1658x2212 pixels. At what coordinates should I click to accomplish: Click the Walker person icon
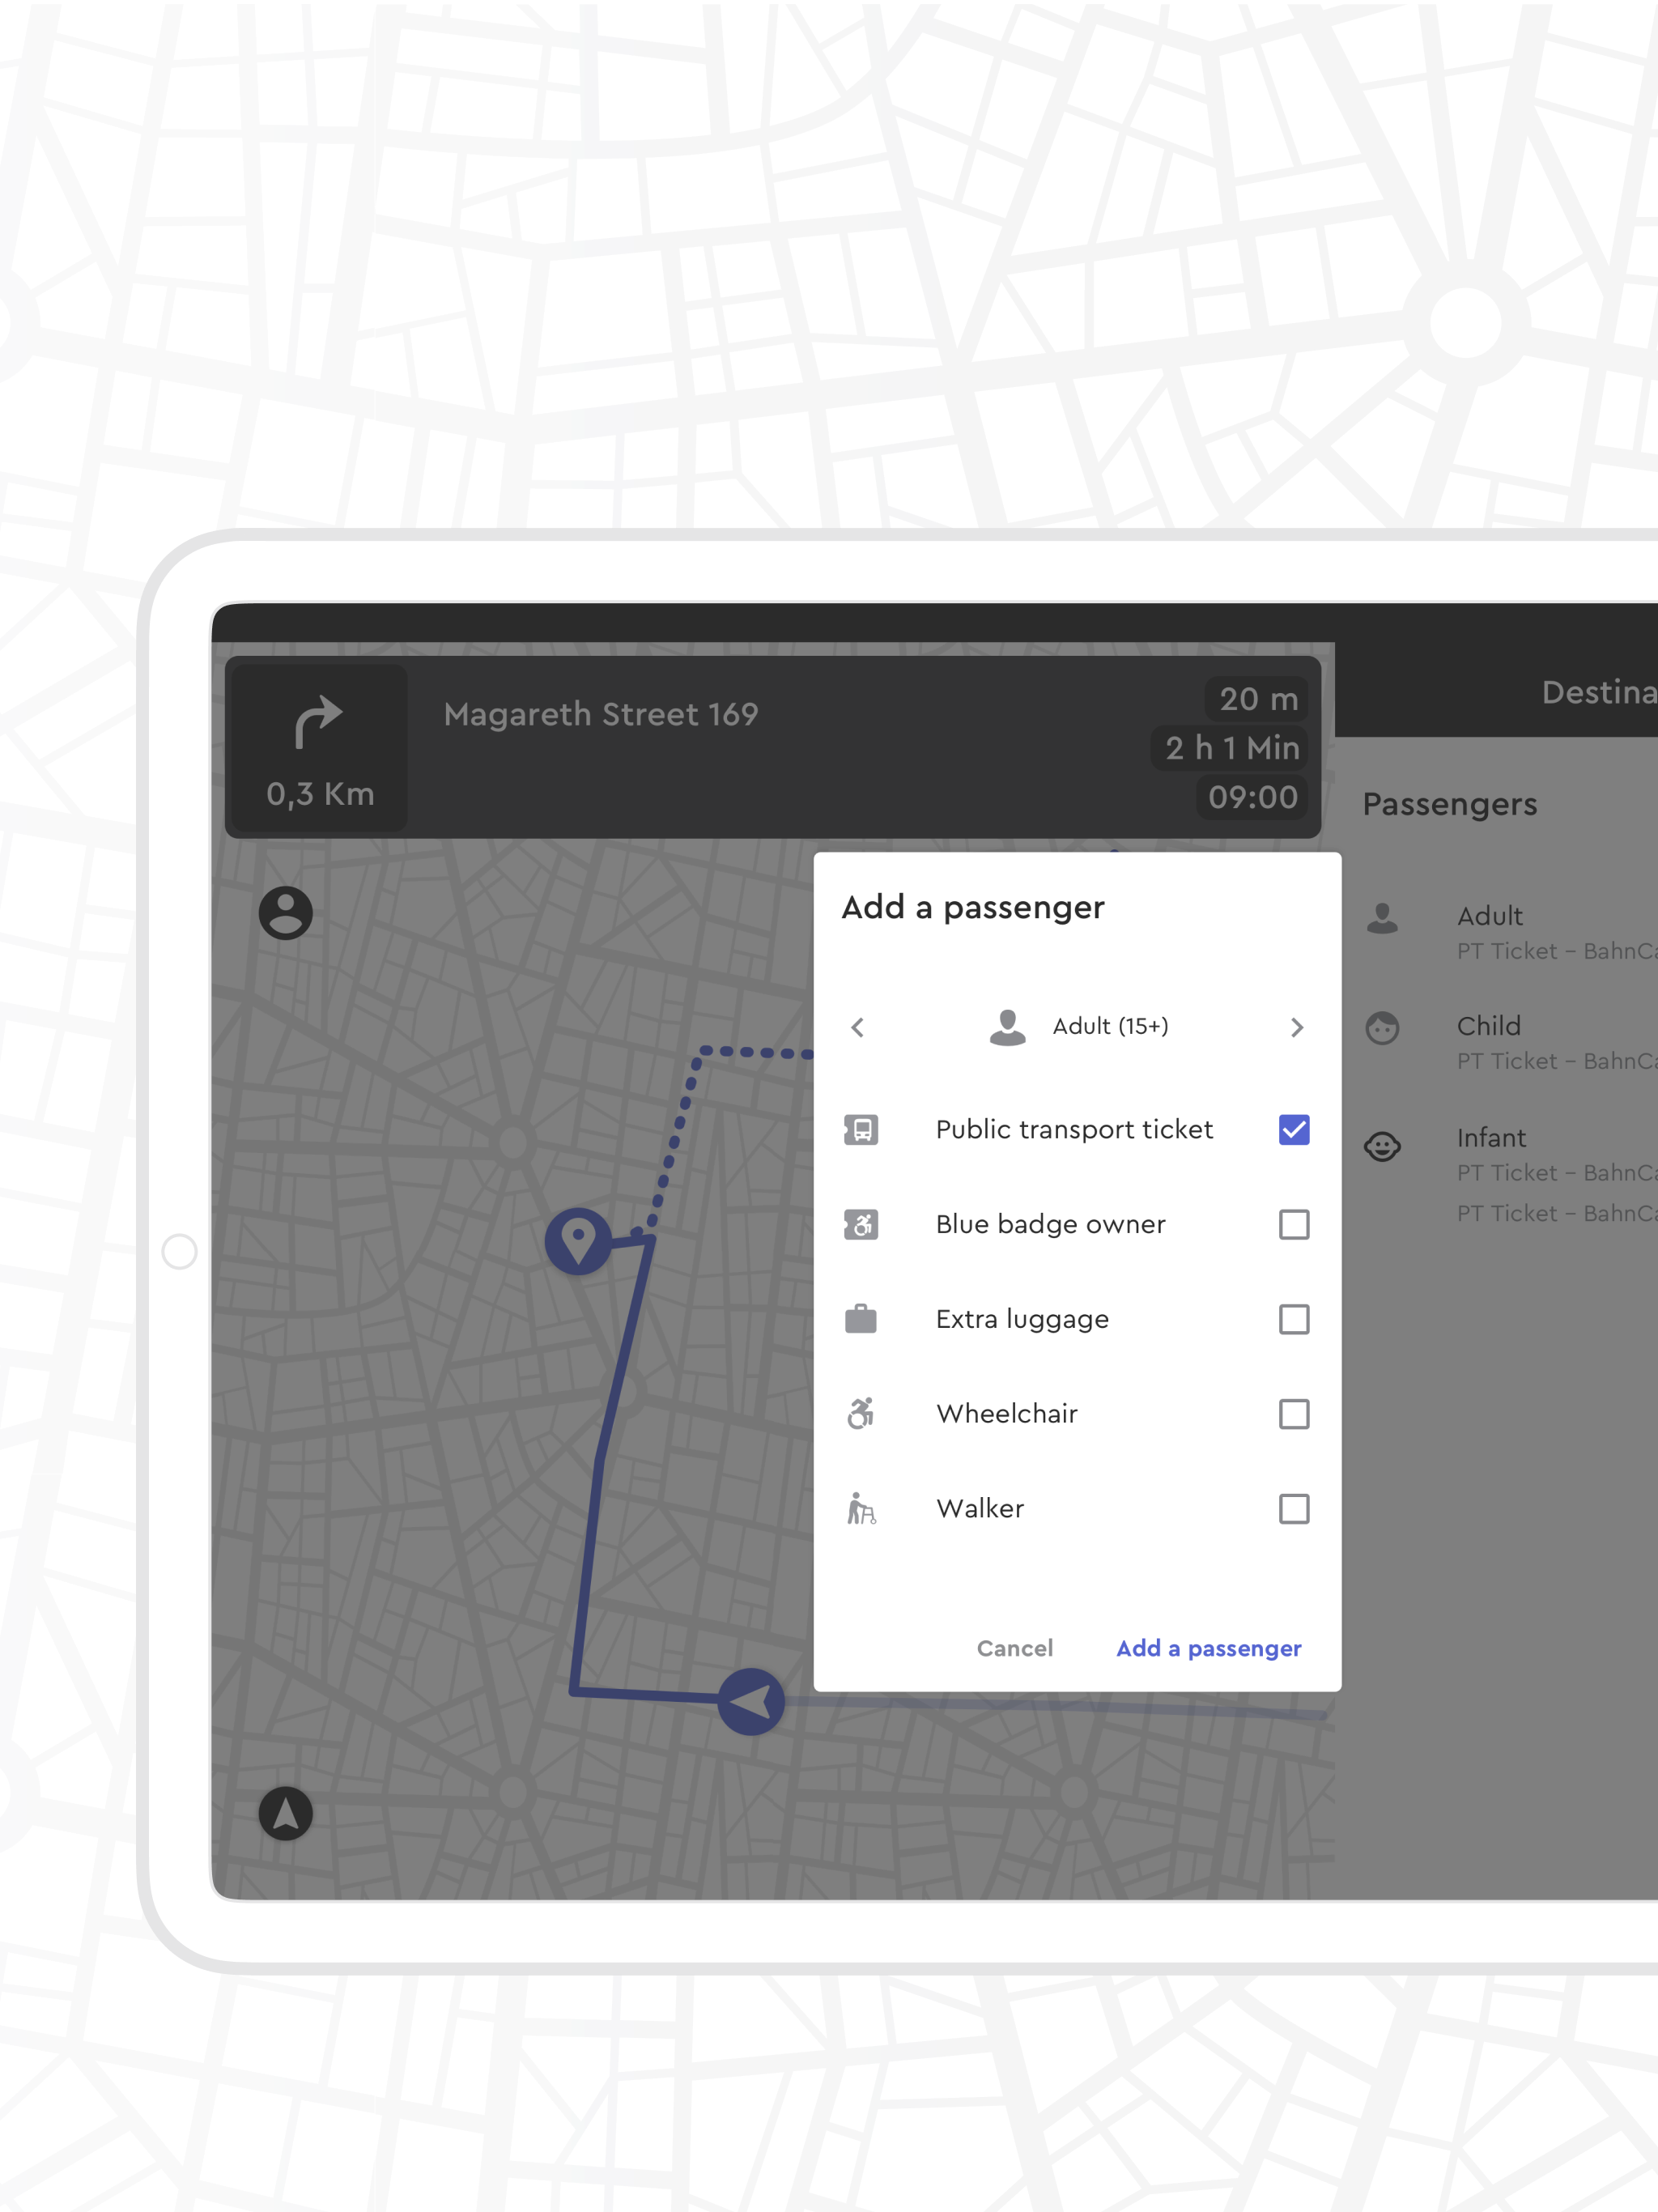861,1508
